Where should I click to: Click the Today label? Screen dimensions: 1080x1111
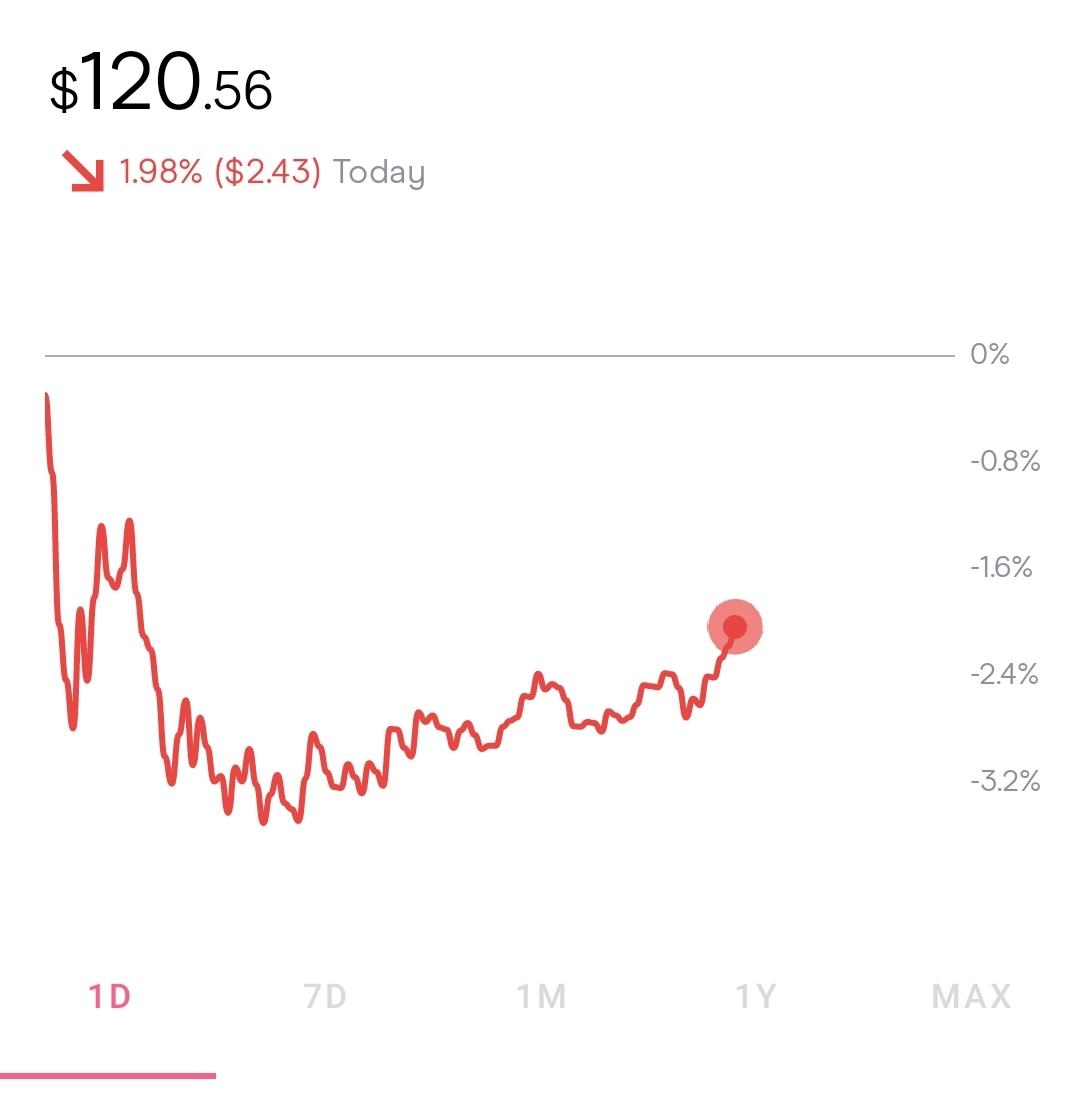coord(379,173)
